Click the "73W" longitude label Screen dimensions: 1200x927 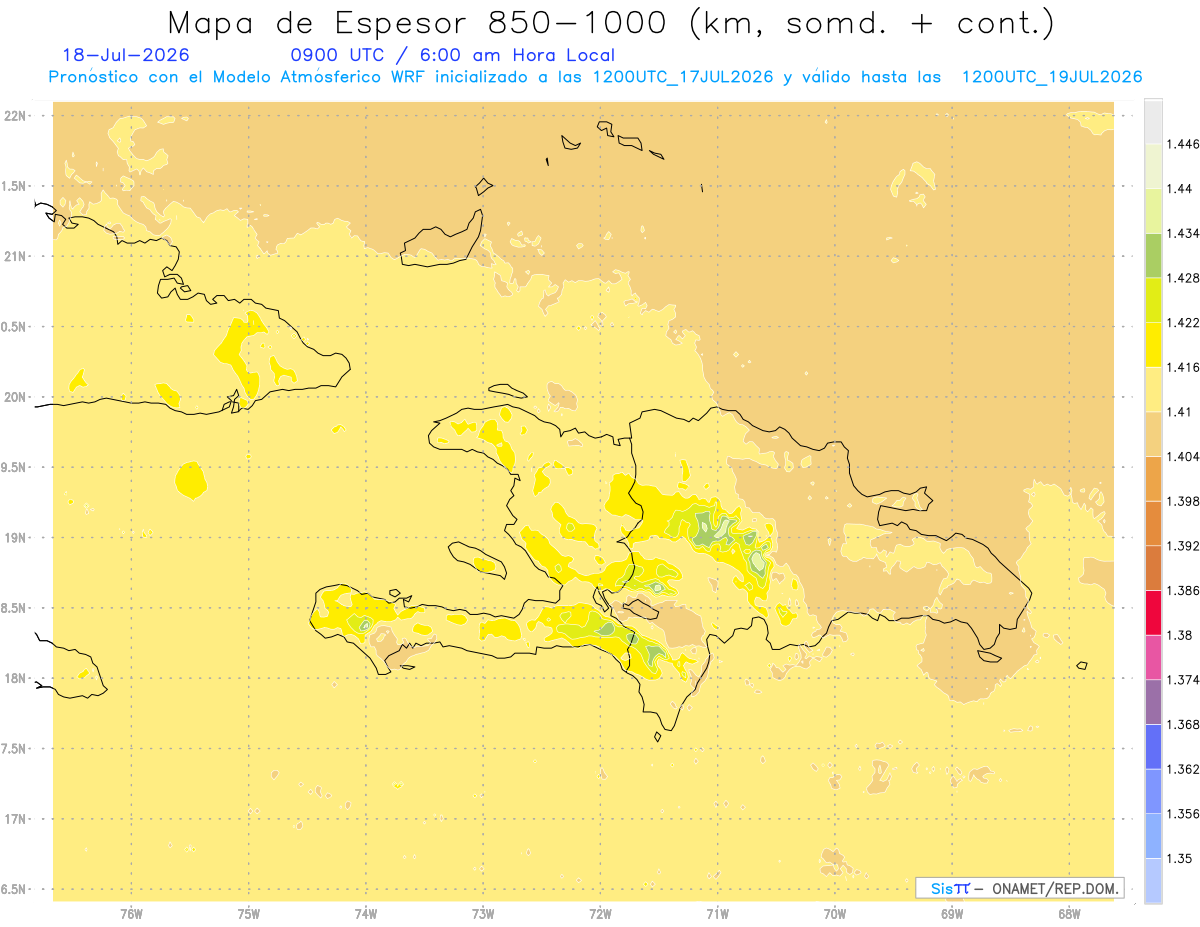[x=483, y=914]
